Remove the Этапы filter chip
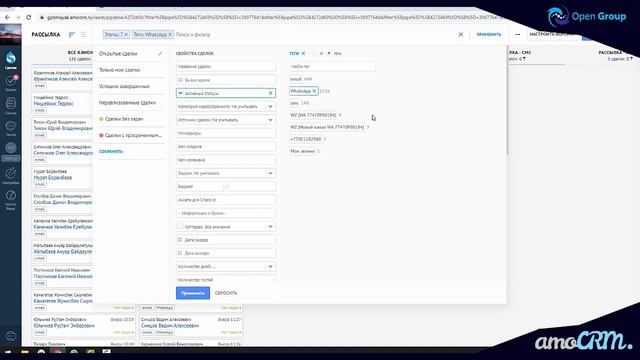The image size is (640, 360). coord(126,35)
